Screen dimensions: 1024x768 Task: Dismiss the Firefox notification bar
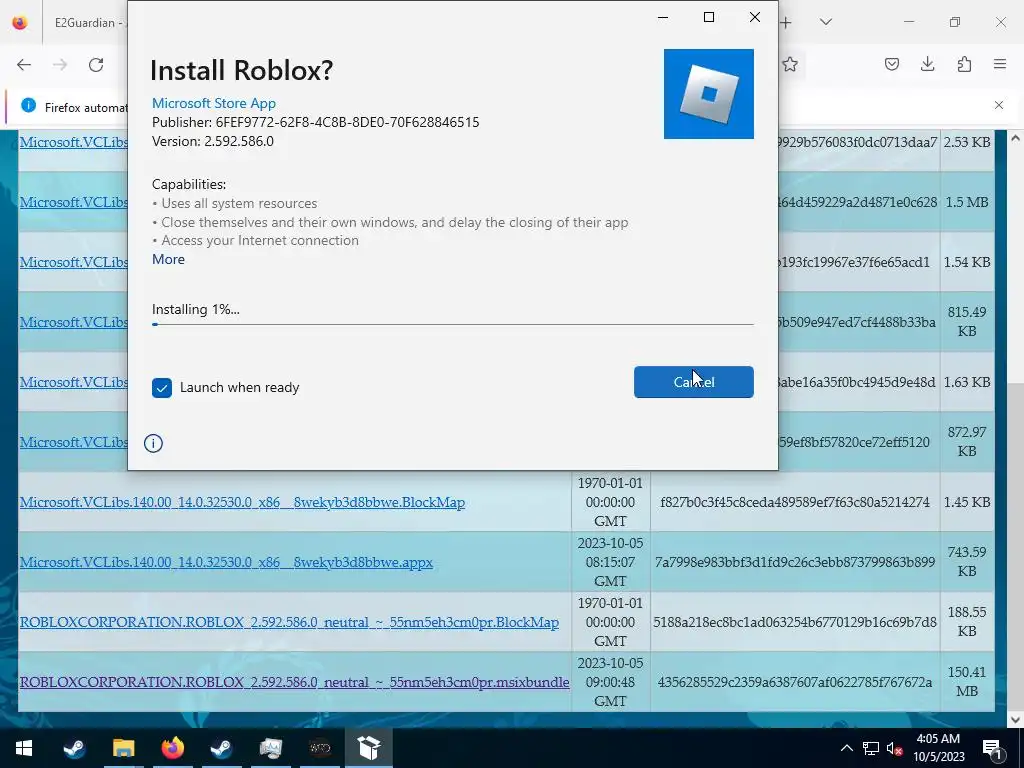point(999,104)
